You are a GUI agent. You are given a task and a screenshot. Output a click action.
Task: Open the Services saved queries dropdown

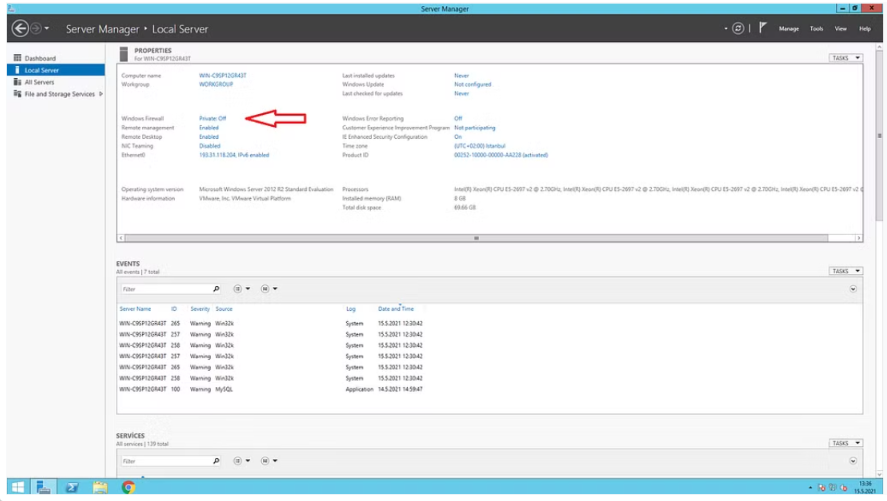(269, 461)
